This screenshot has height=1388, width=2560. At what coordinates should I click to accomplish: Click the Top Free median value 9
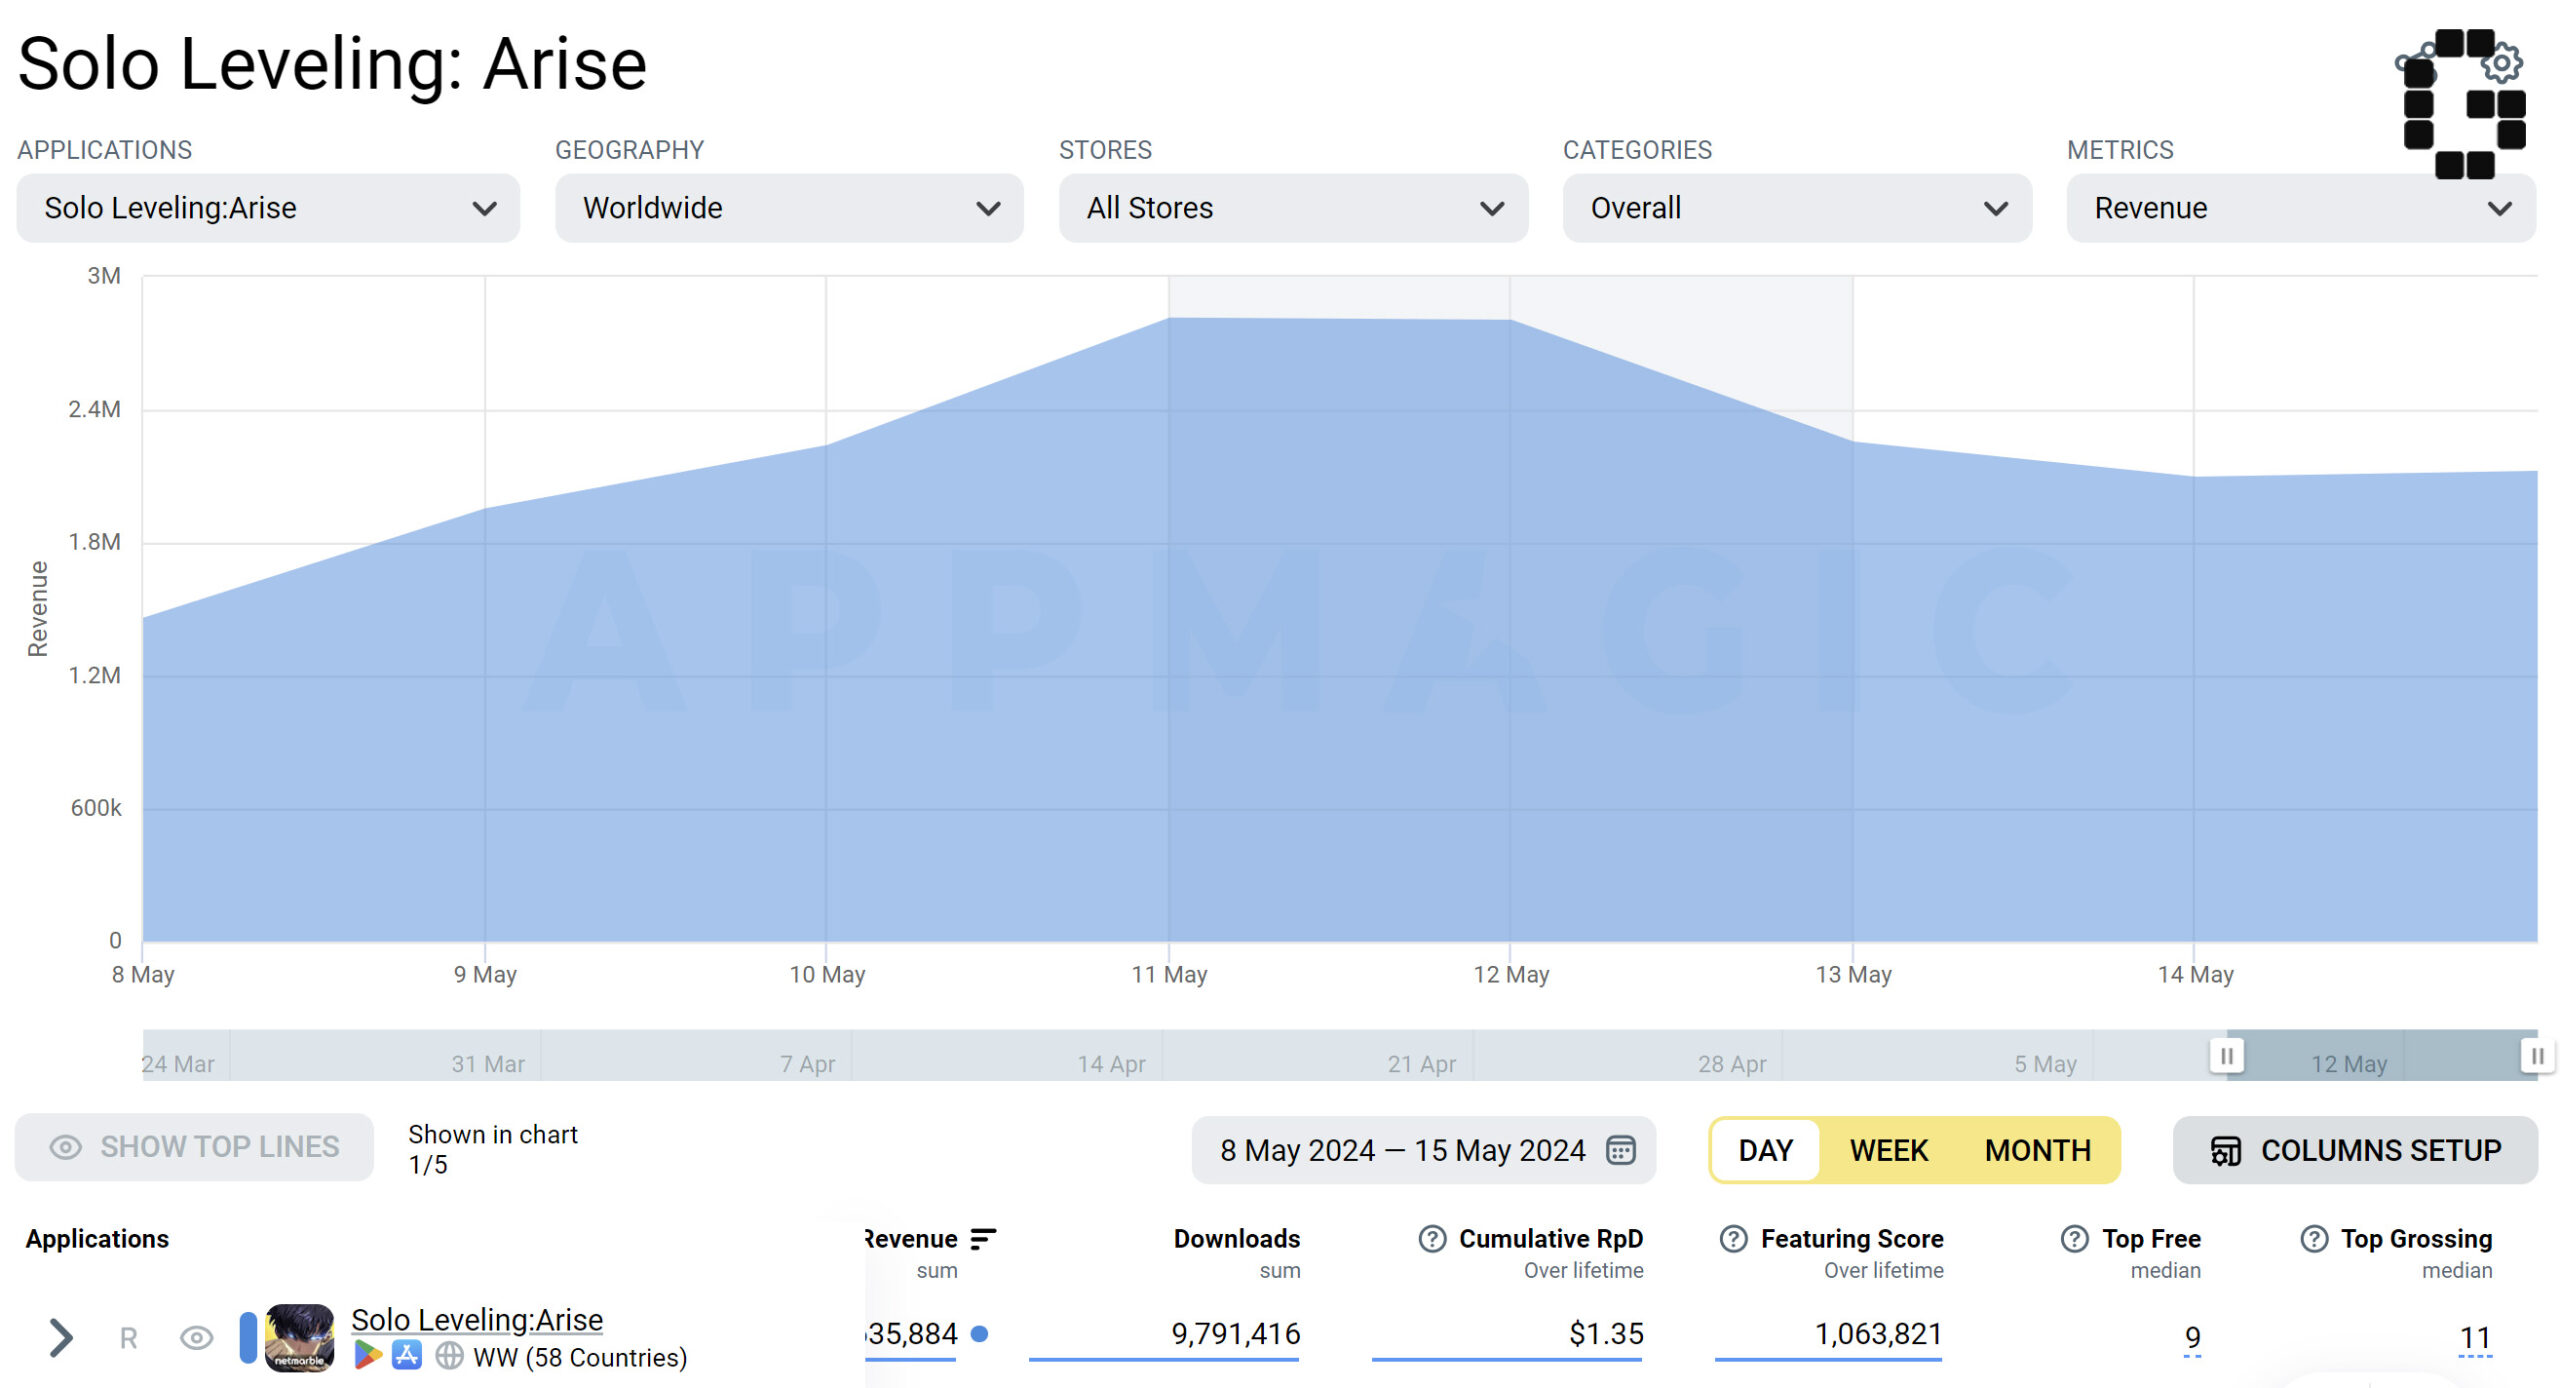coord(2192,1337)
